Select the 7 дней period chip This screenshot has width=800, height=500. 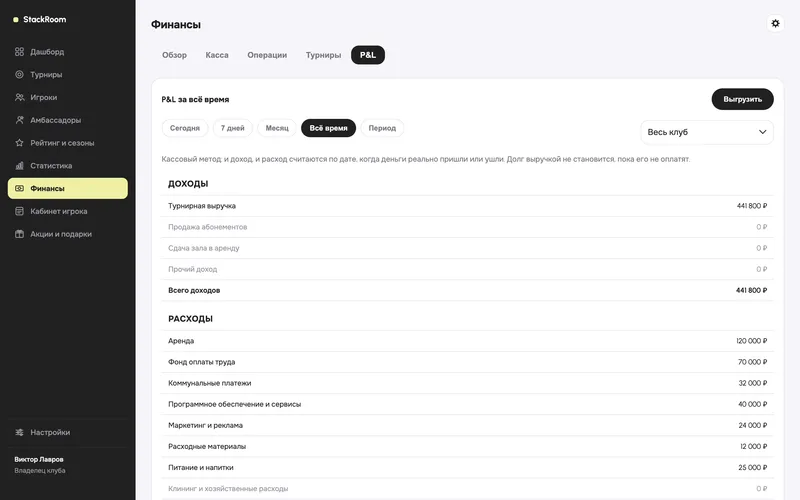pyautogui.click(x=233, y=128)
